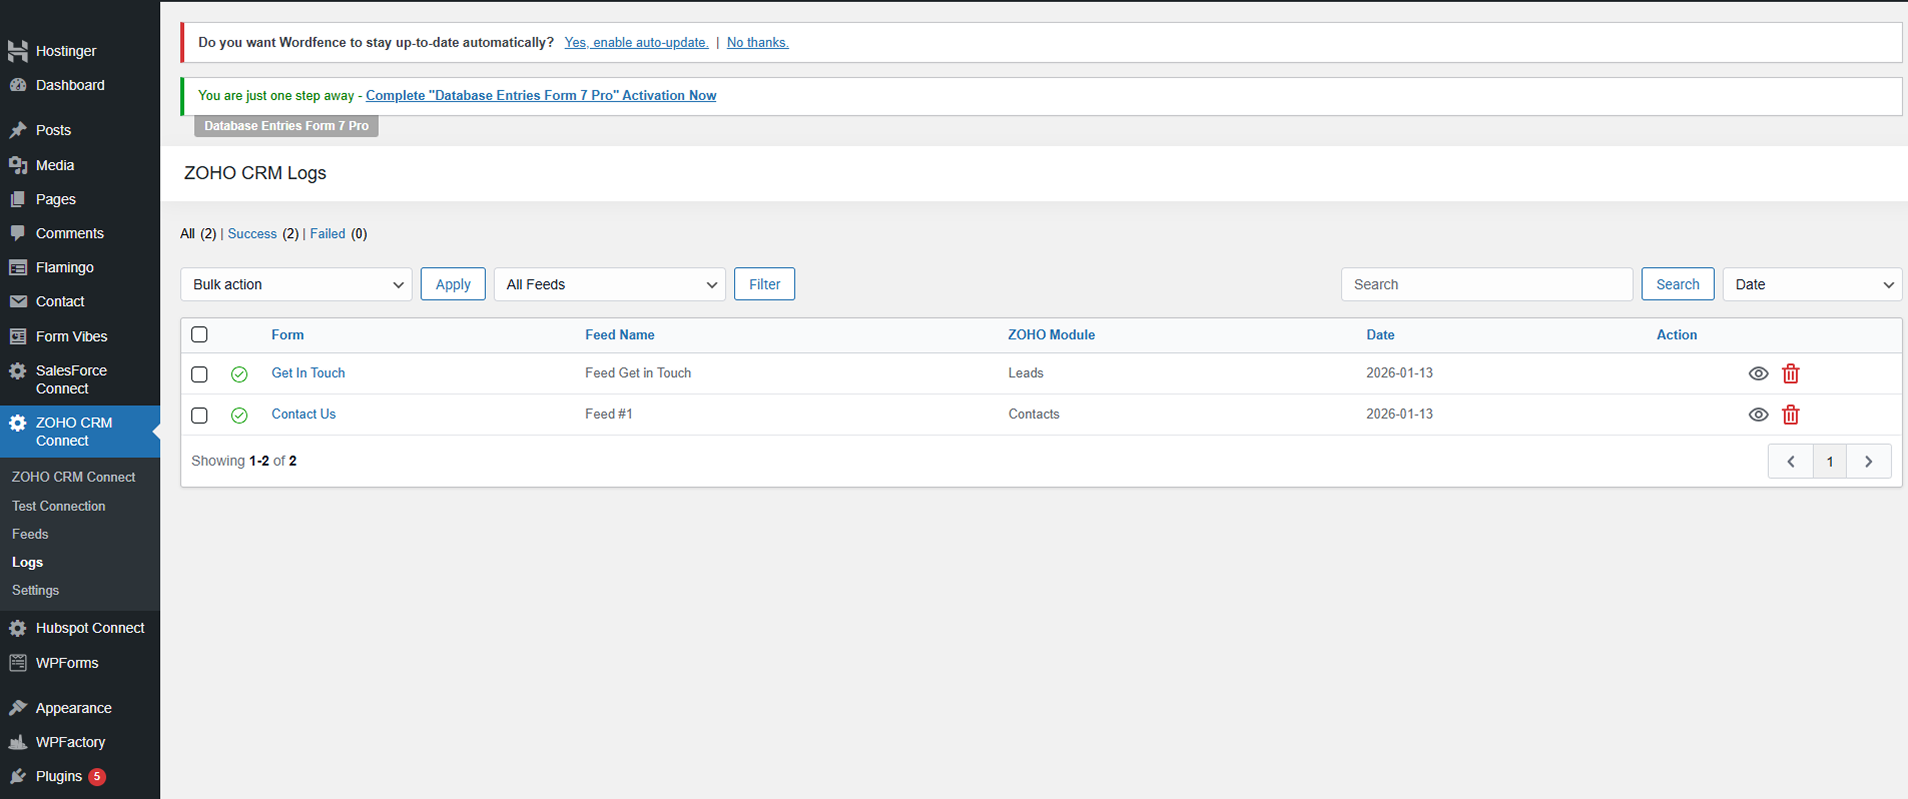Screen dimensions: 1908x799
Task: Click the Plugins plug icon
Action: pyautogui.click(x=18, y=776)
